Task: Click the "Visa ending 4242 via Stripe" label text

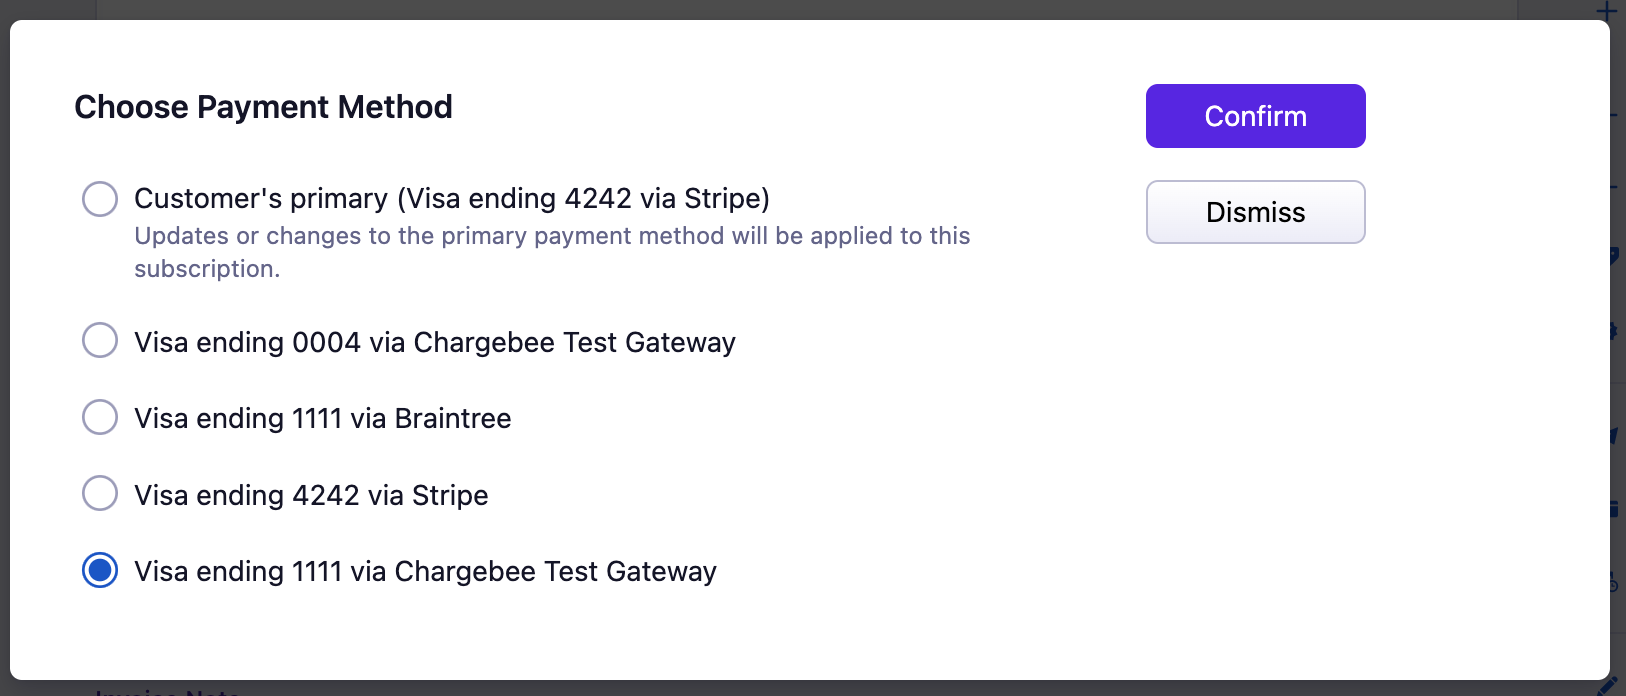Action: tap(311, 495)
